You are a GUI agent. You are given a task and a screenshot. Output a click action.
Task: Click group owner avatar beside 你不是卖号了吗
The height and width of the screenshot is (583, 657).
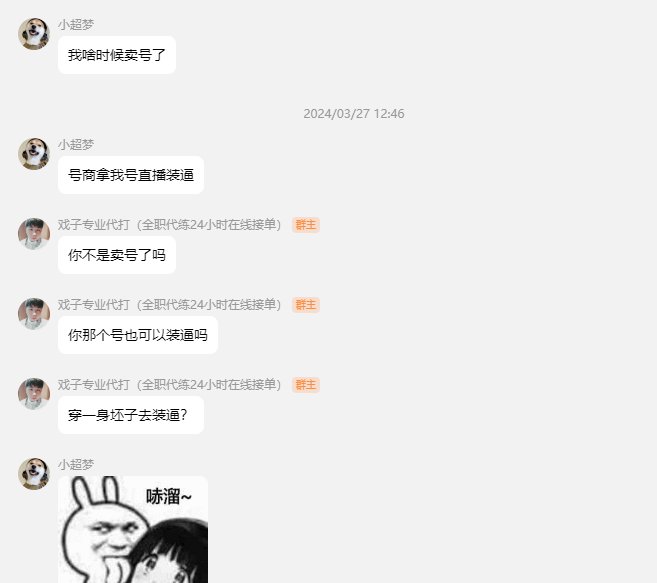coord(34,233)
